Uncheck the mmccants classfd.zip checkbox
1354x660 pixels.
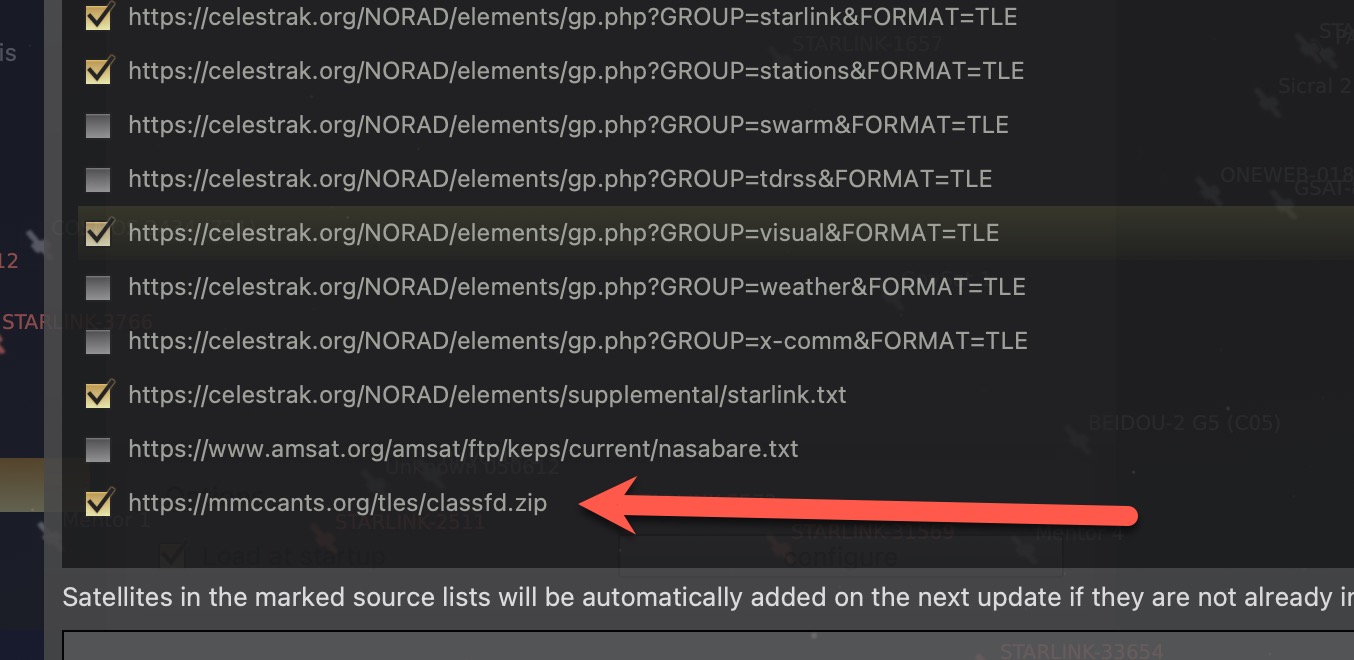click(x=98, y=503)
